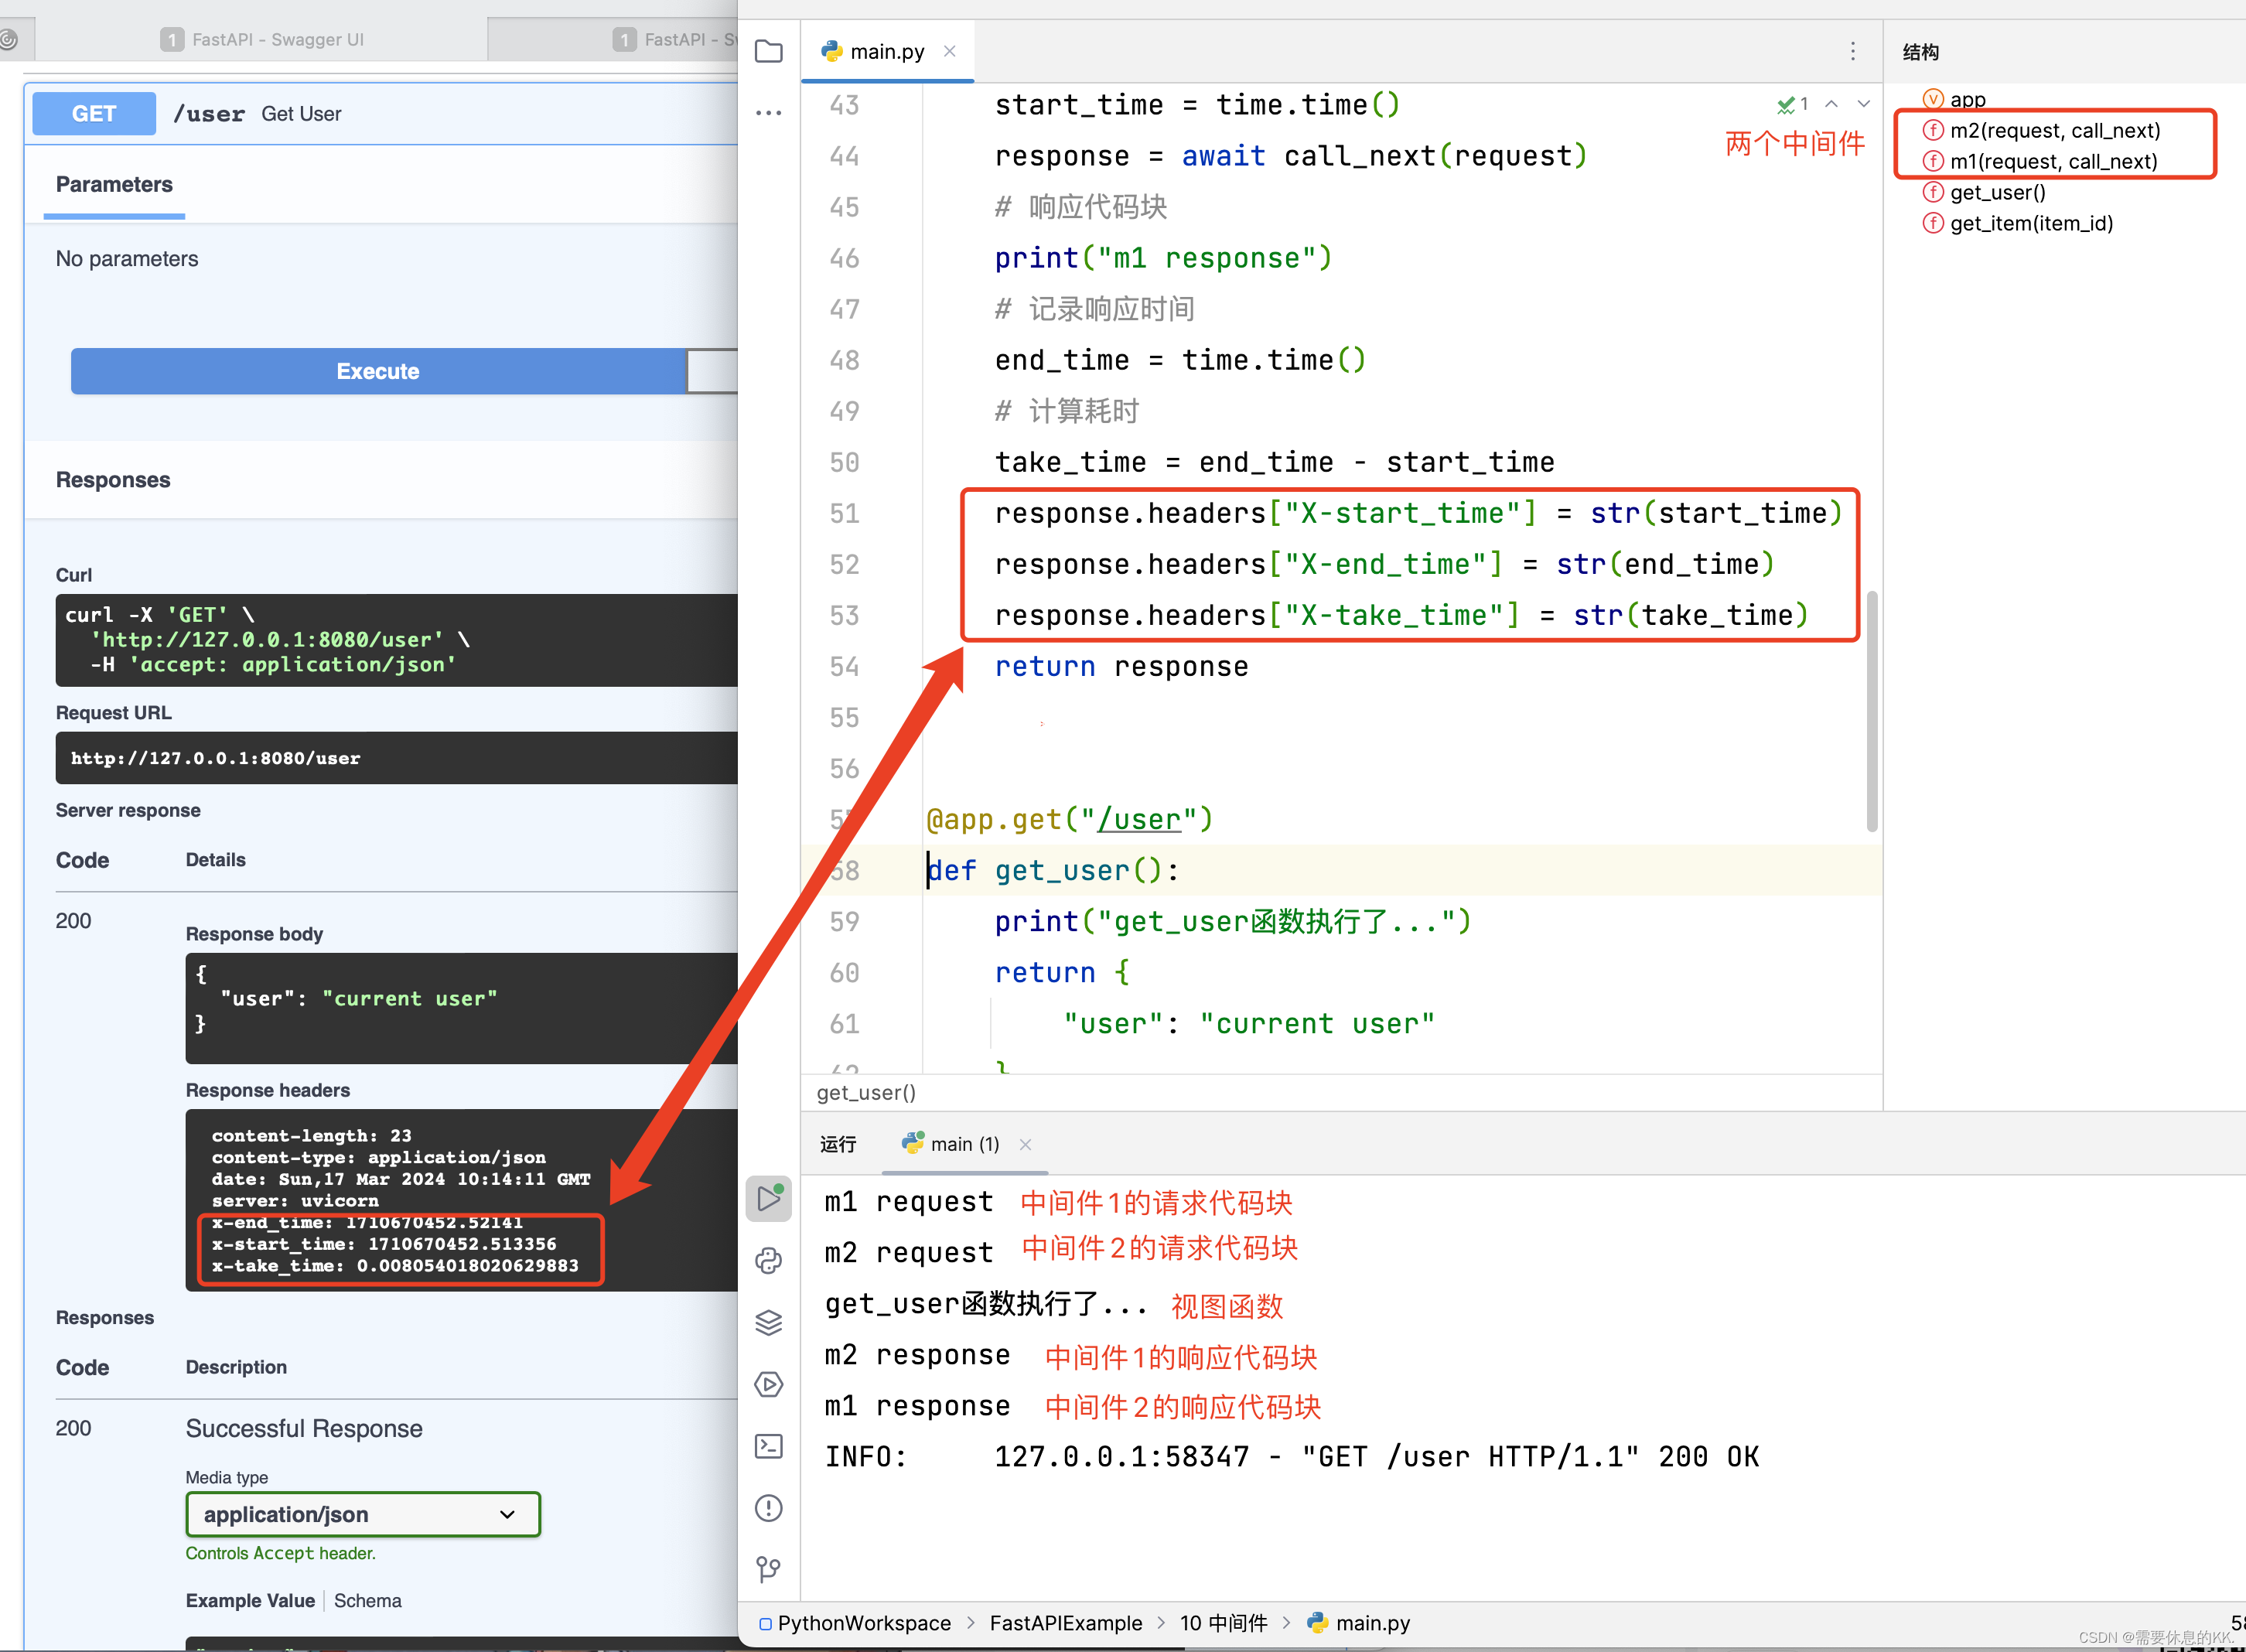This screenshot has width=2246, height=1652.
Task: Click the 'Successful Response' description text
Action: [x=304, y=1429]
